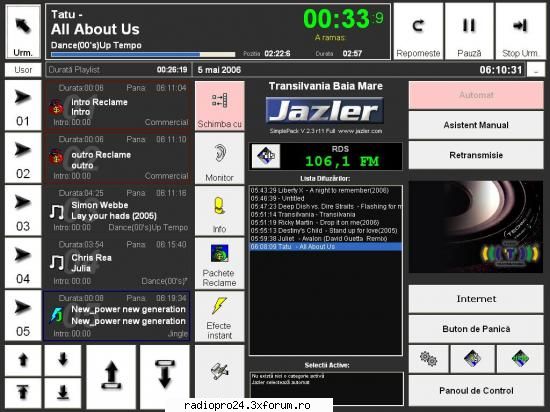Select intro Reclame playlist item

pos(118,105)
